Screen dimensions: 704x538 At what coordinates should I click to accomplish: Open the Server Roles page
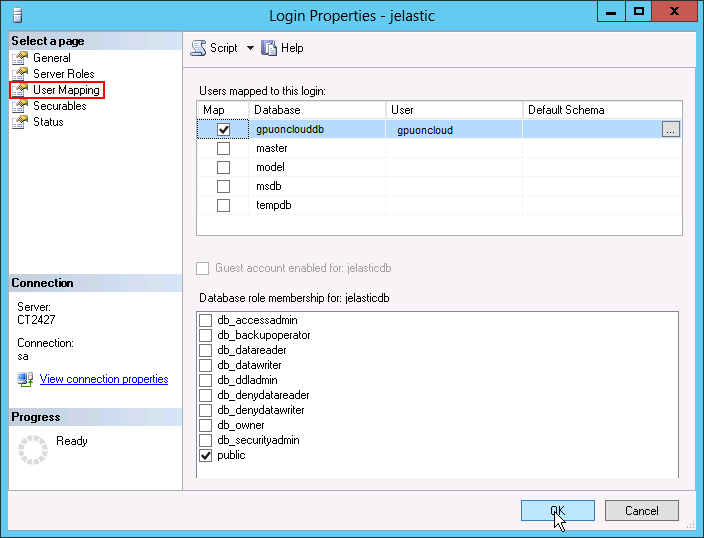(x=63, y=74)
